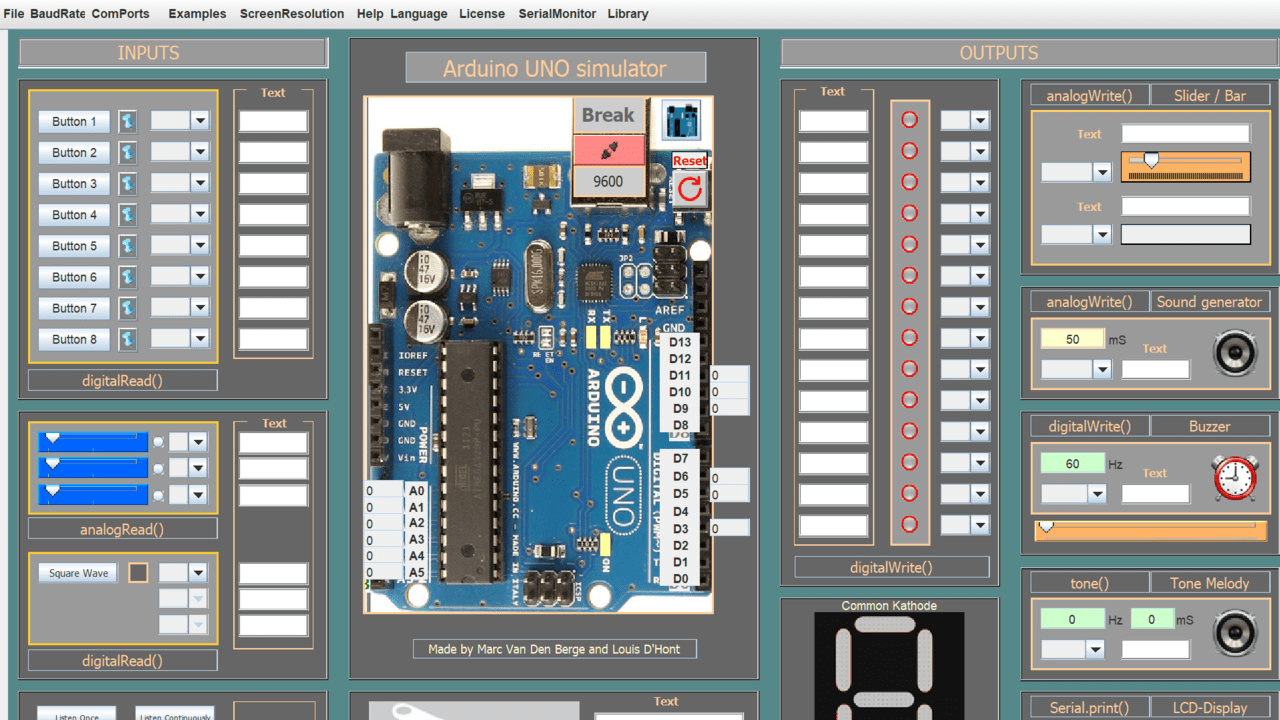
Task: Click Button 5 in INPUTS panel
Action: (74, 245)
